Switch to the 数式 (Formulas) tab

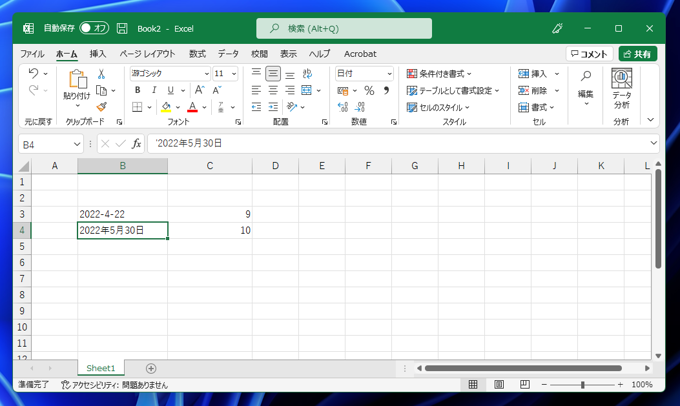(197, 54)
